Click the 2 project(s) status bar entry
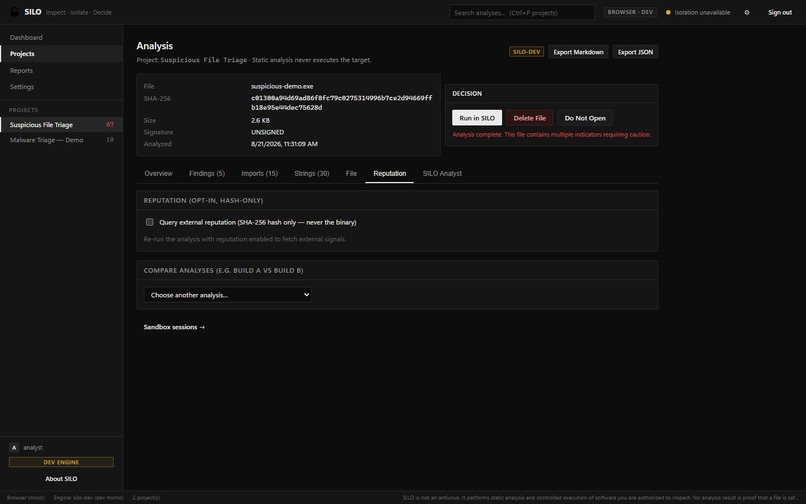This screenshot has width=806, height=504. 146,498
